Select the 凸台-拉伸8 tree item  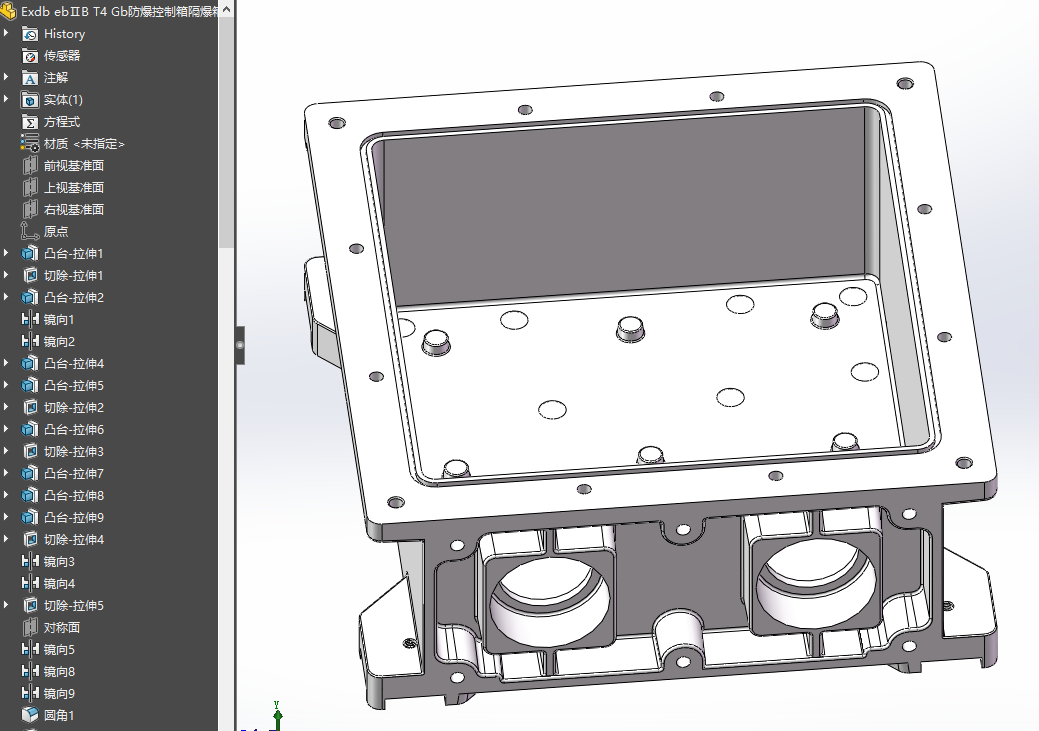click(74, 495)
